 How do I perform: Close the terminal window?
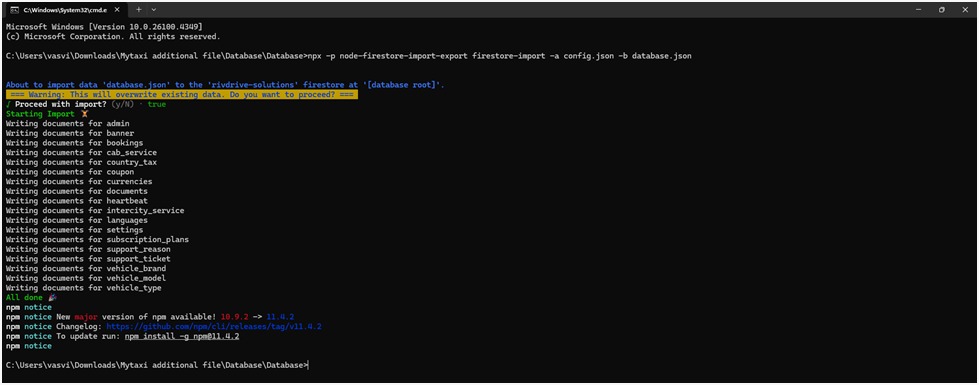click(x=965, y=10)
